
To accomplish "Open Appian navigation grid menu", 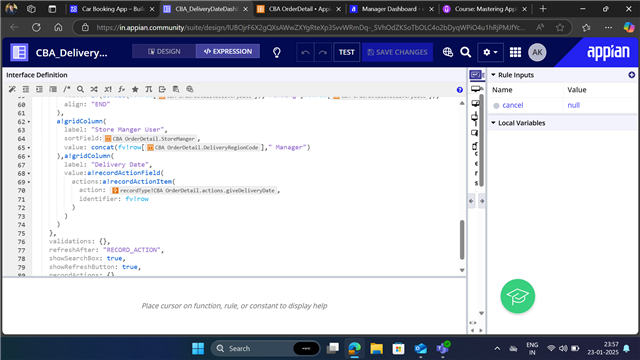I will click(515, 52).
